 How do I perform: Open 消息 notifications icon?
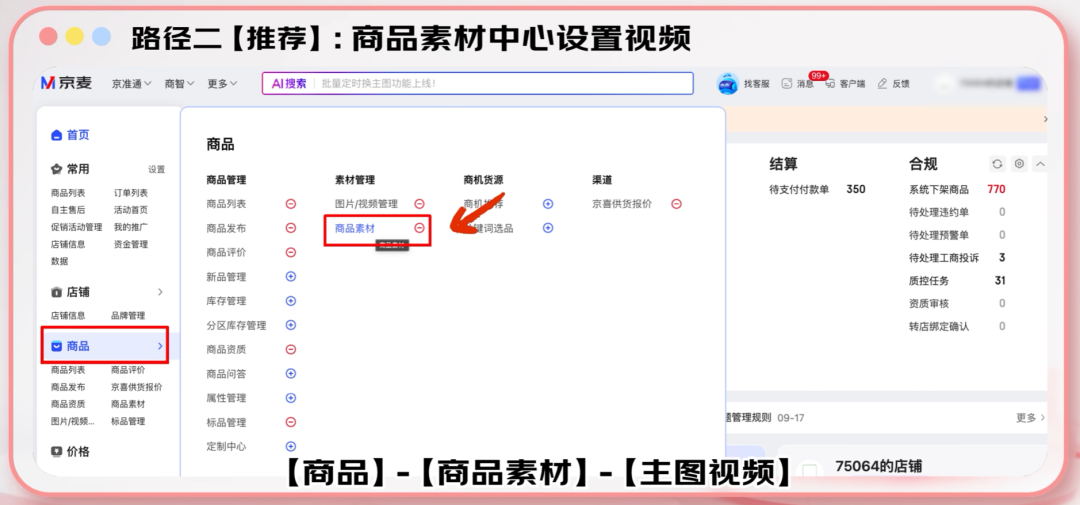coord(787,83)
